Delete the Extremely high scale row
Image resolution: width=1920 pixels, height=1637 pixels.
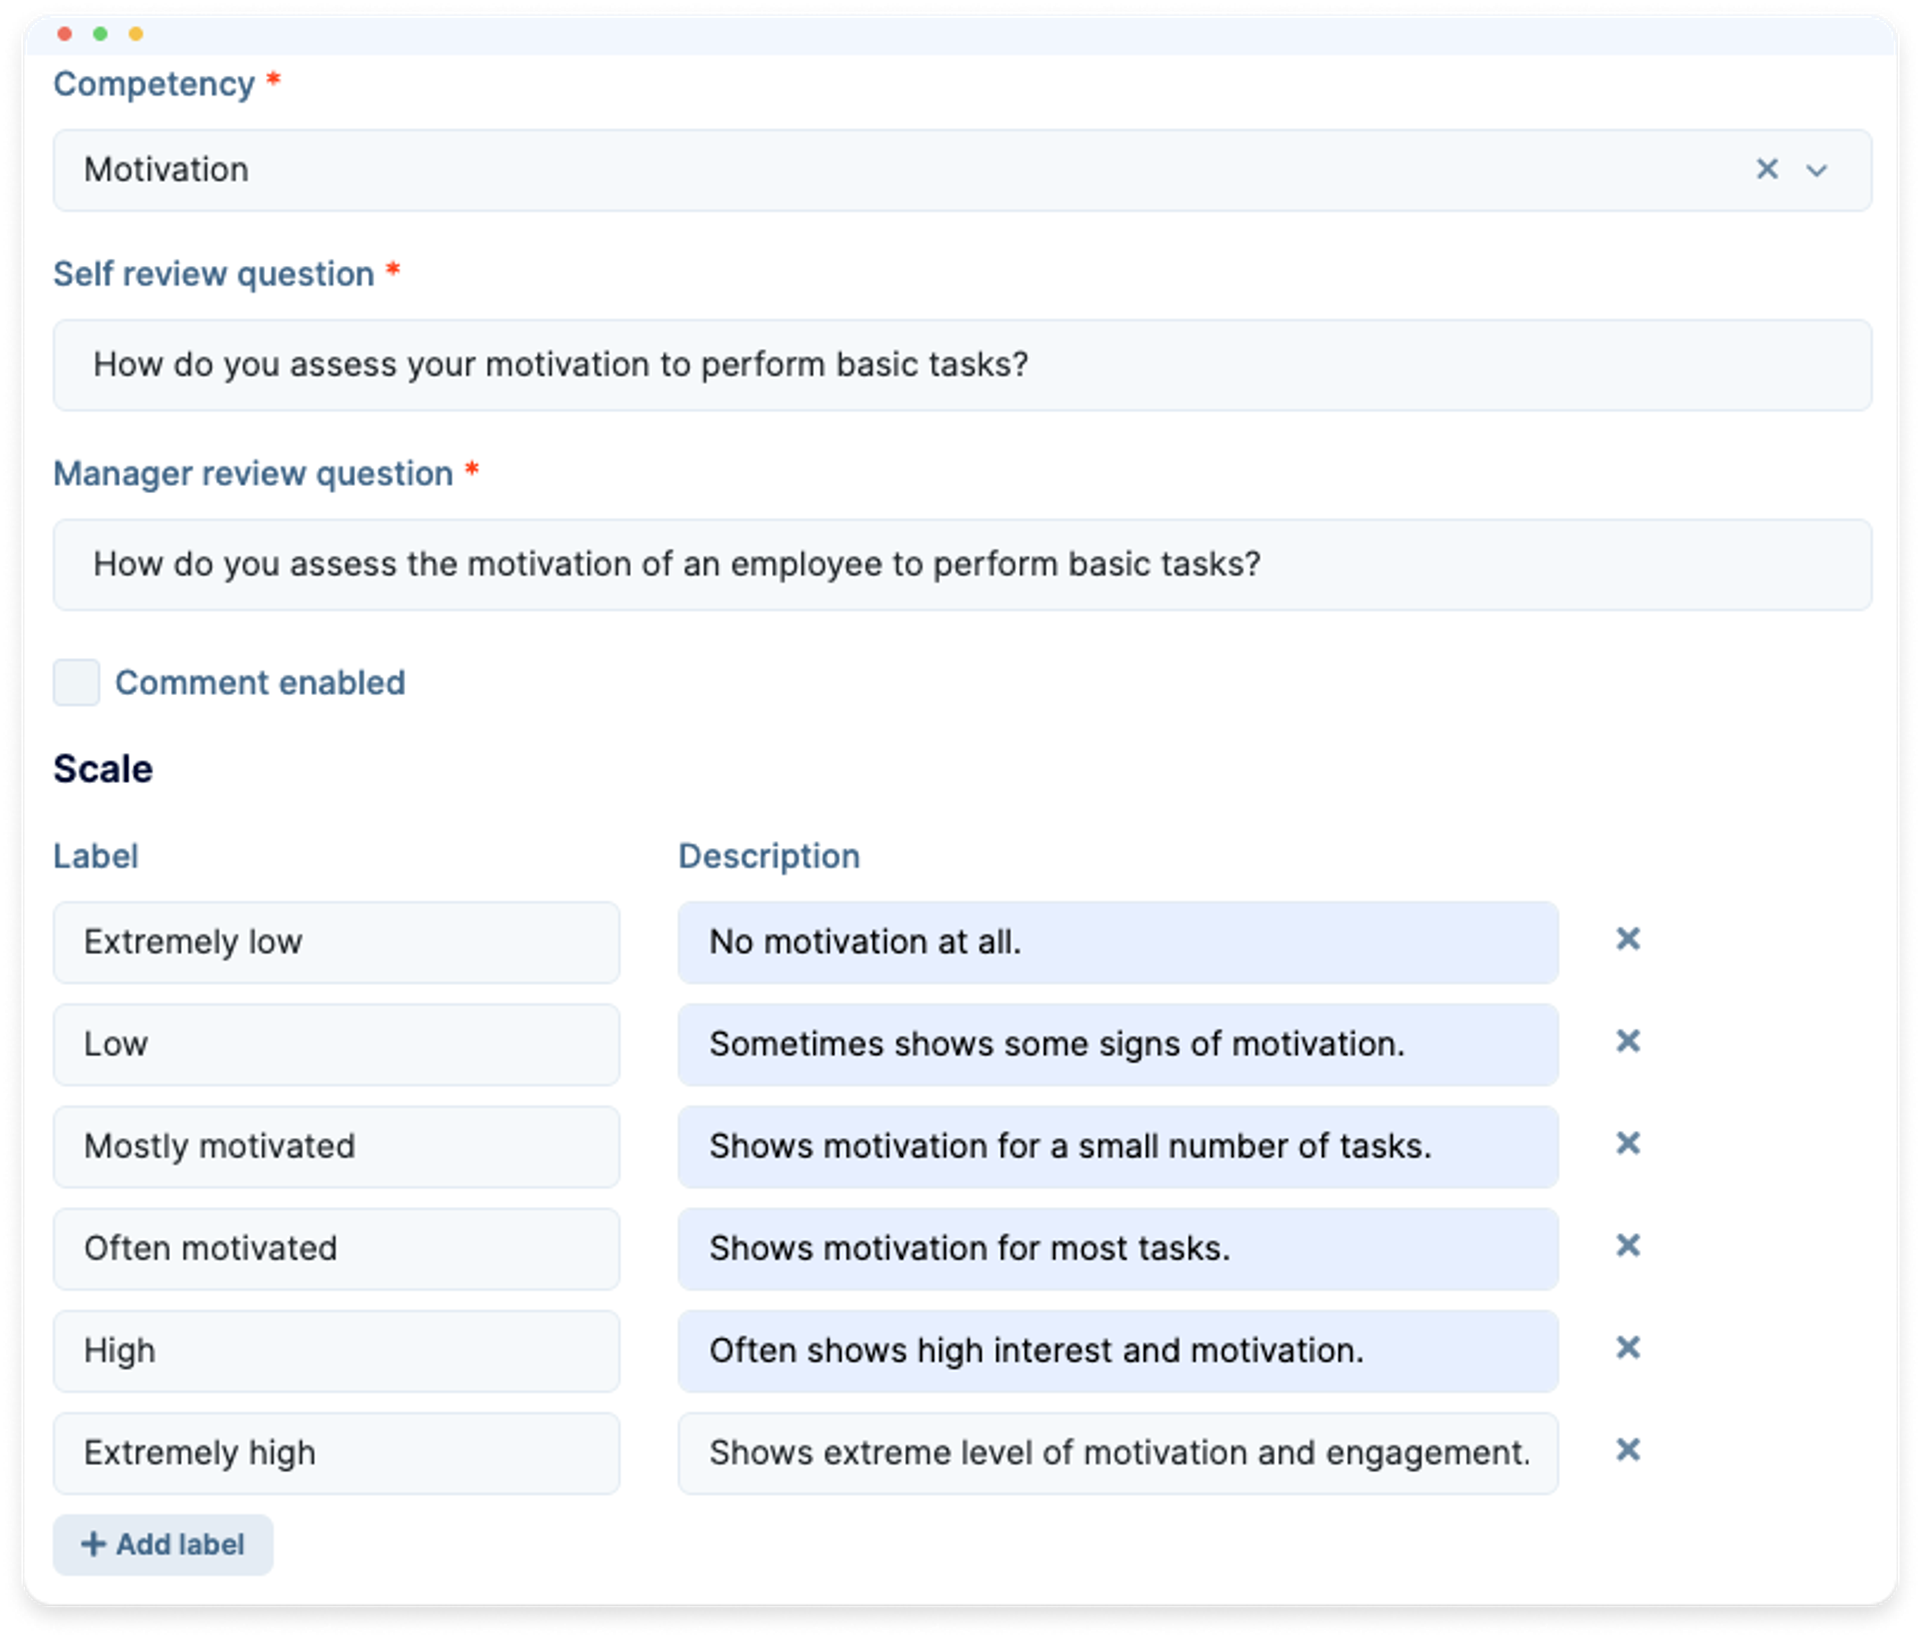coord(1627,1449)
